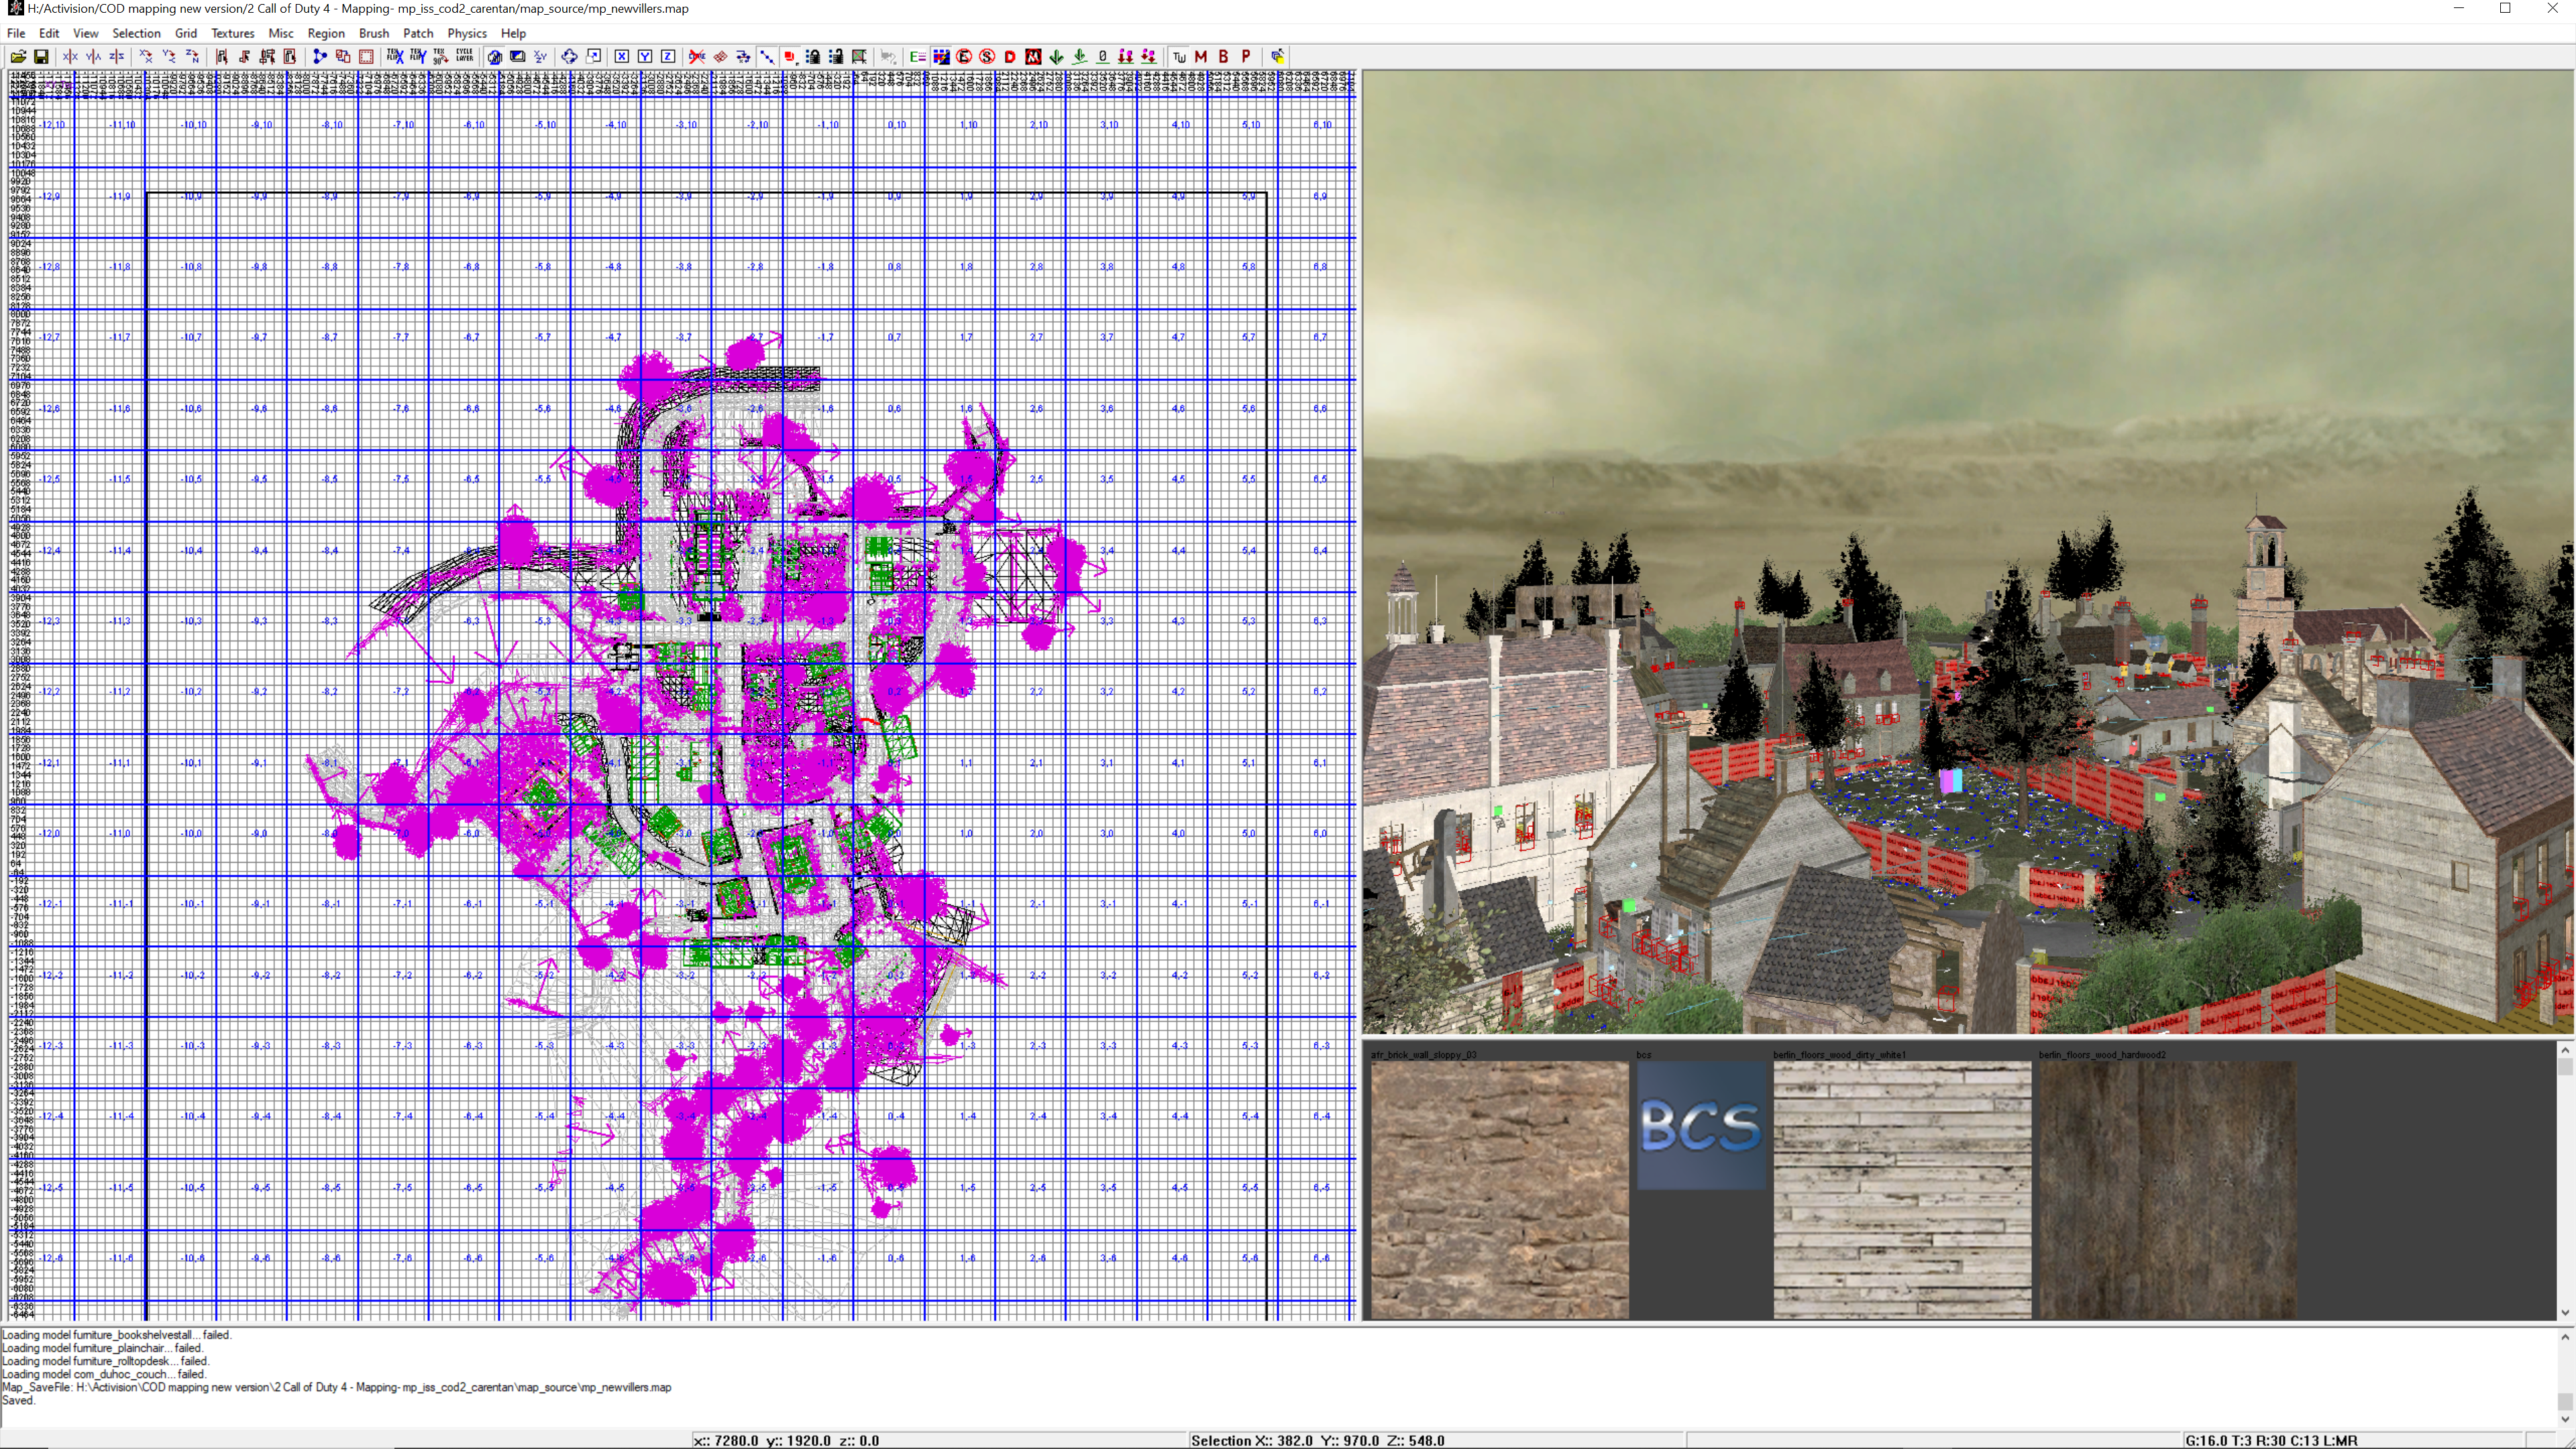Screen dimensions: 2576x1449
Task: Select the berlin_floors_wood_hardwood2 texture
Action: point(2168,1190)
